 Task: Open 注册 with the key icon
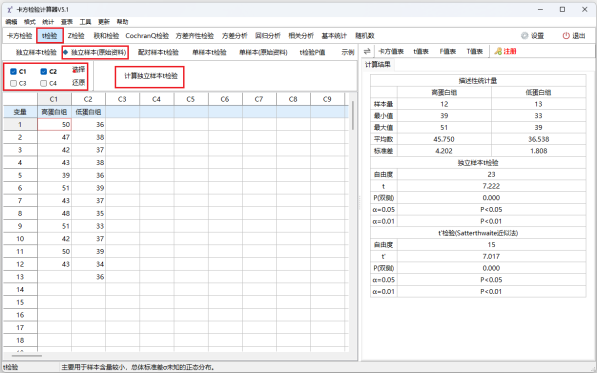(505, 51)
